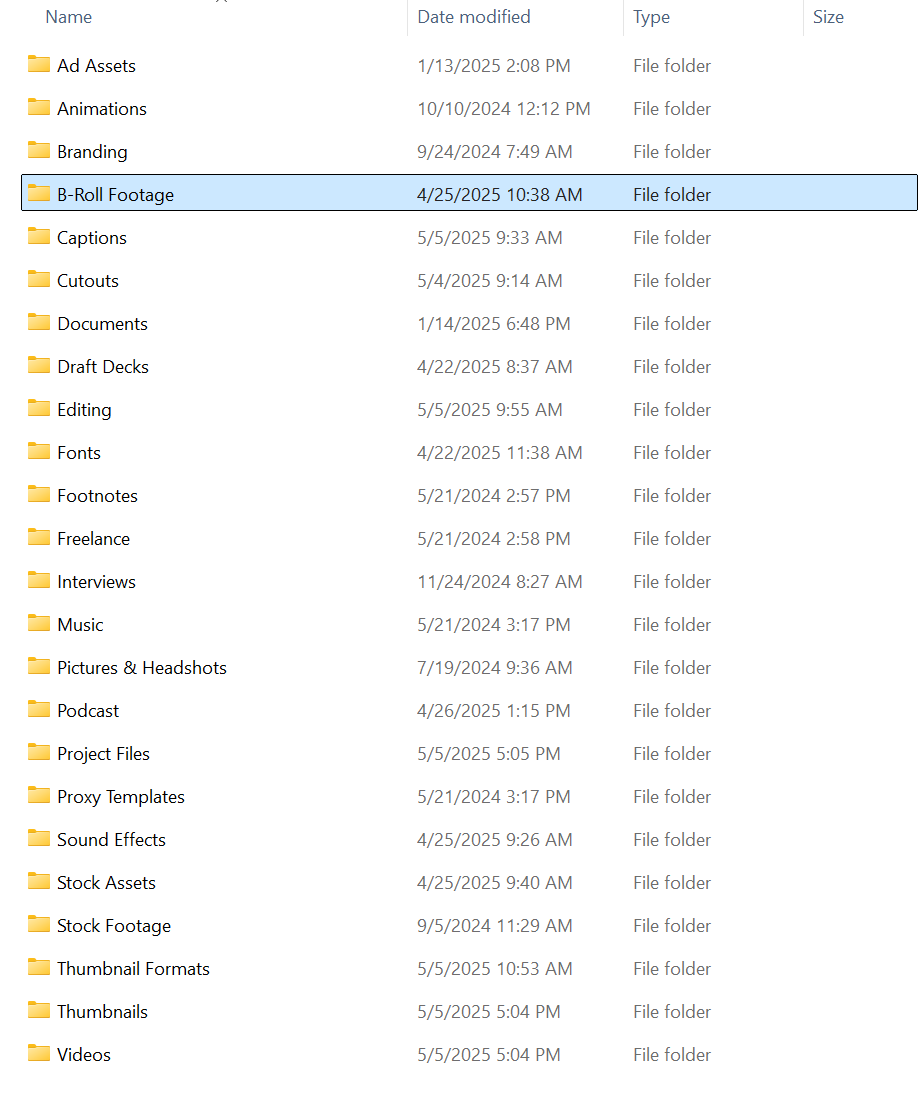921x1106 pixels.
Task: Click the Freelance folder icon
Action: 39,538
